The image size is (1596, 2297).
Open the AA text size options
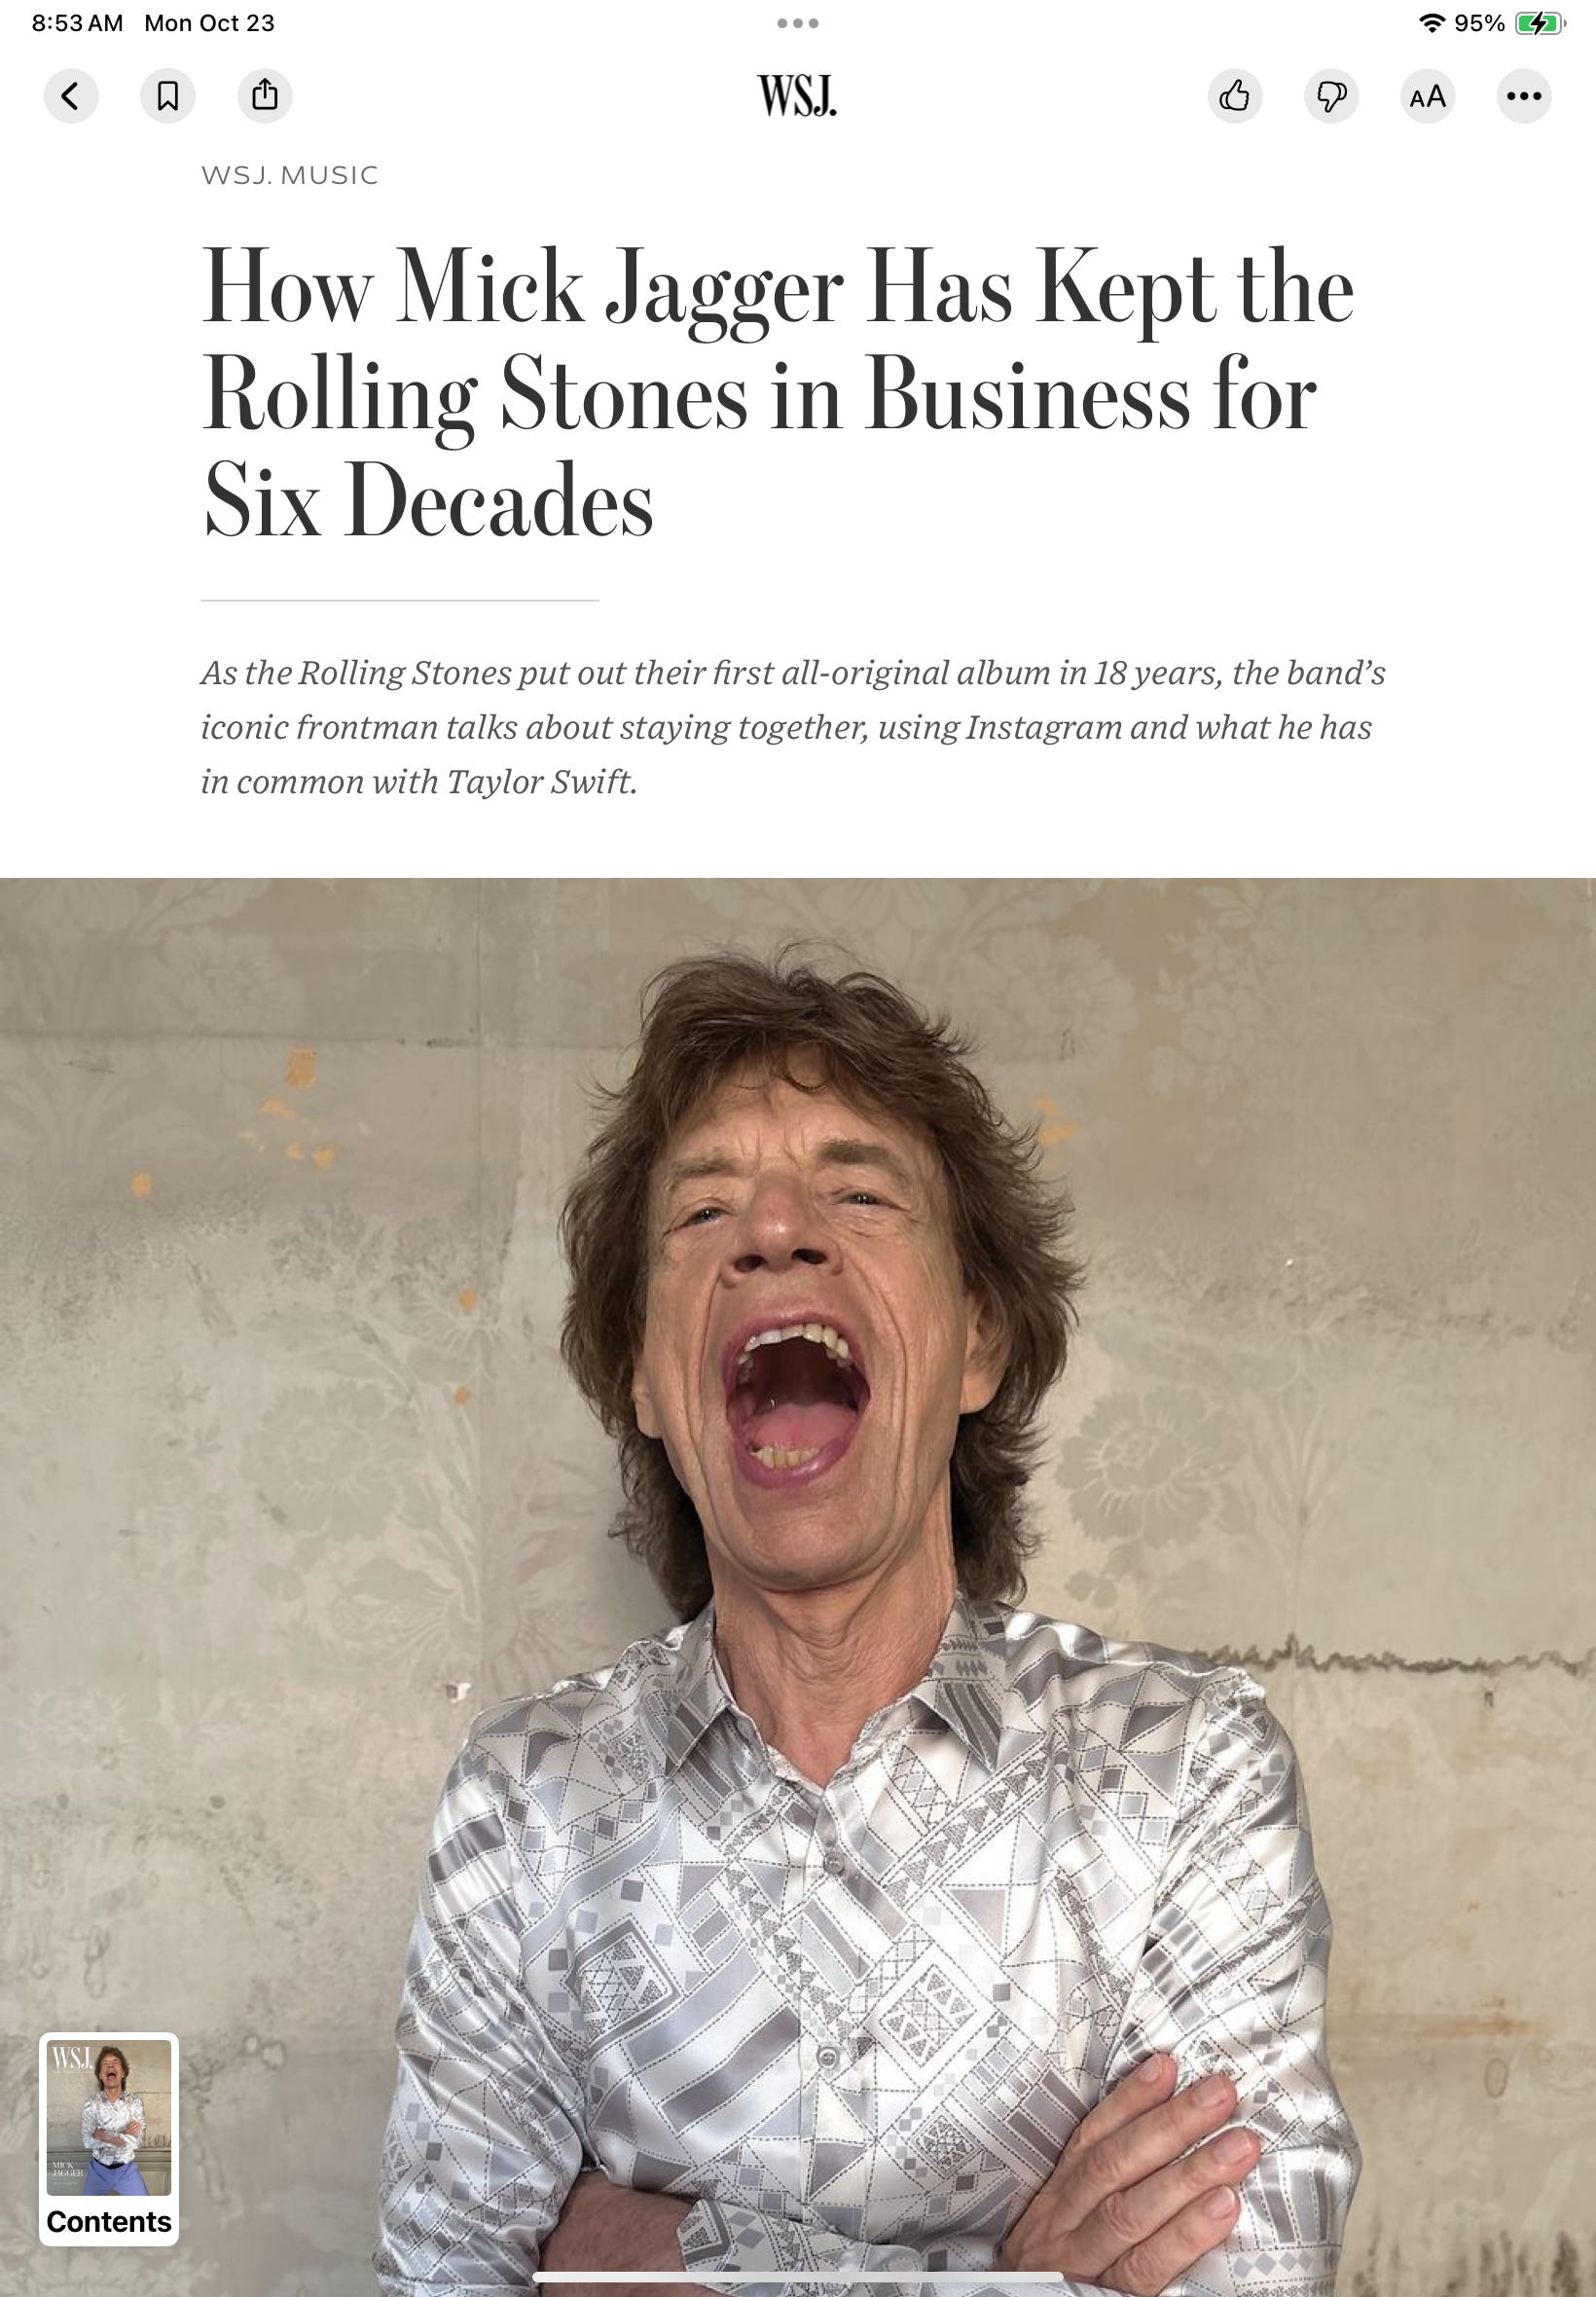1427,96
